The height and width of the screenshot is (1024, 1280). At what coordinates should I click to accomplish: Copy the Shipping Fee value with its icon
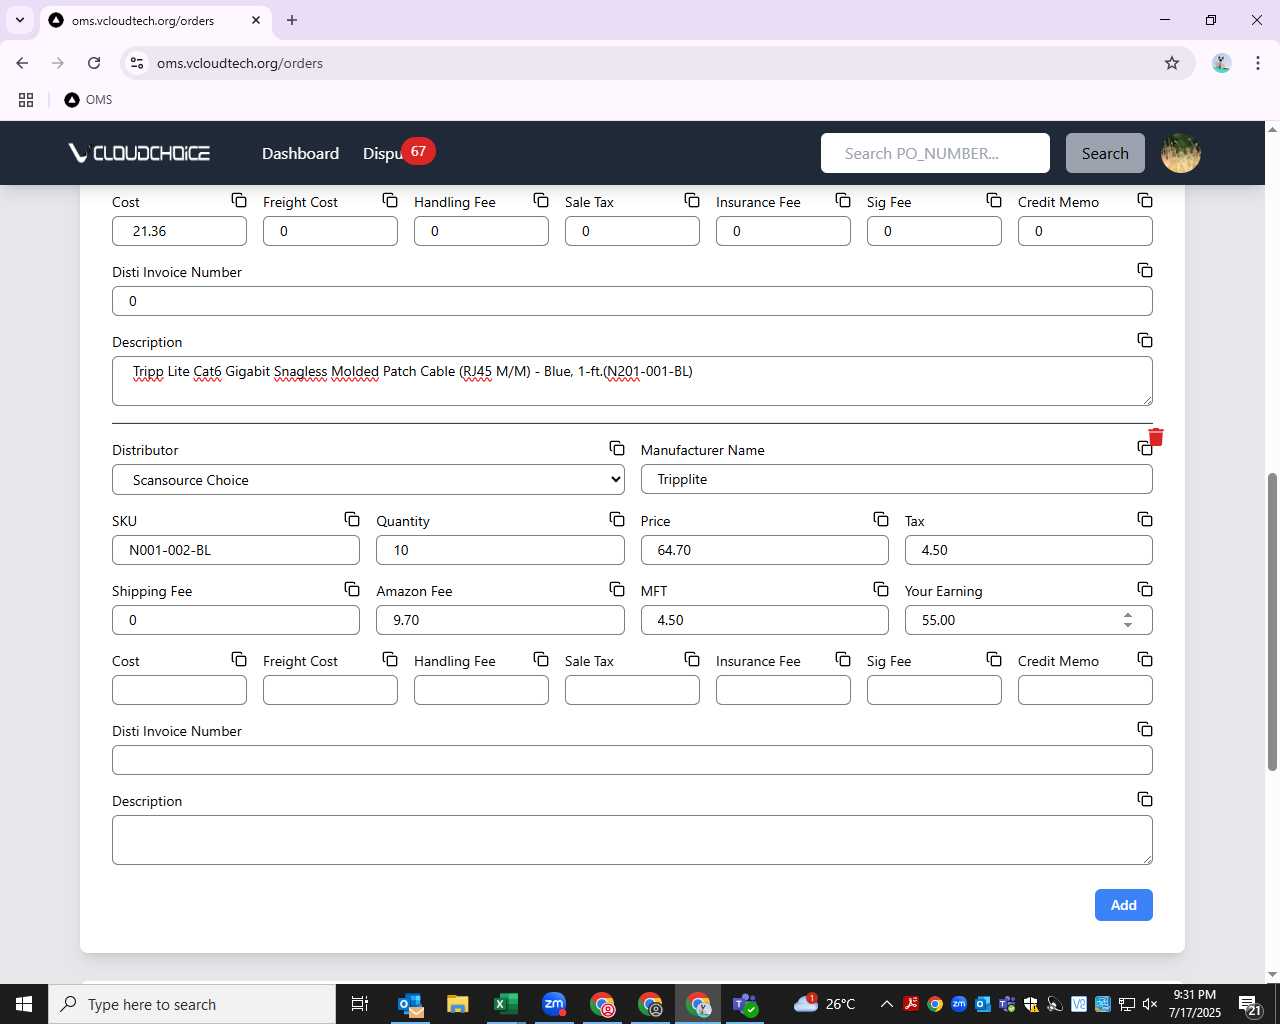(352, 589)
